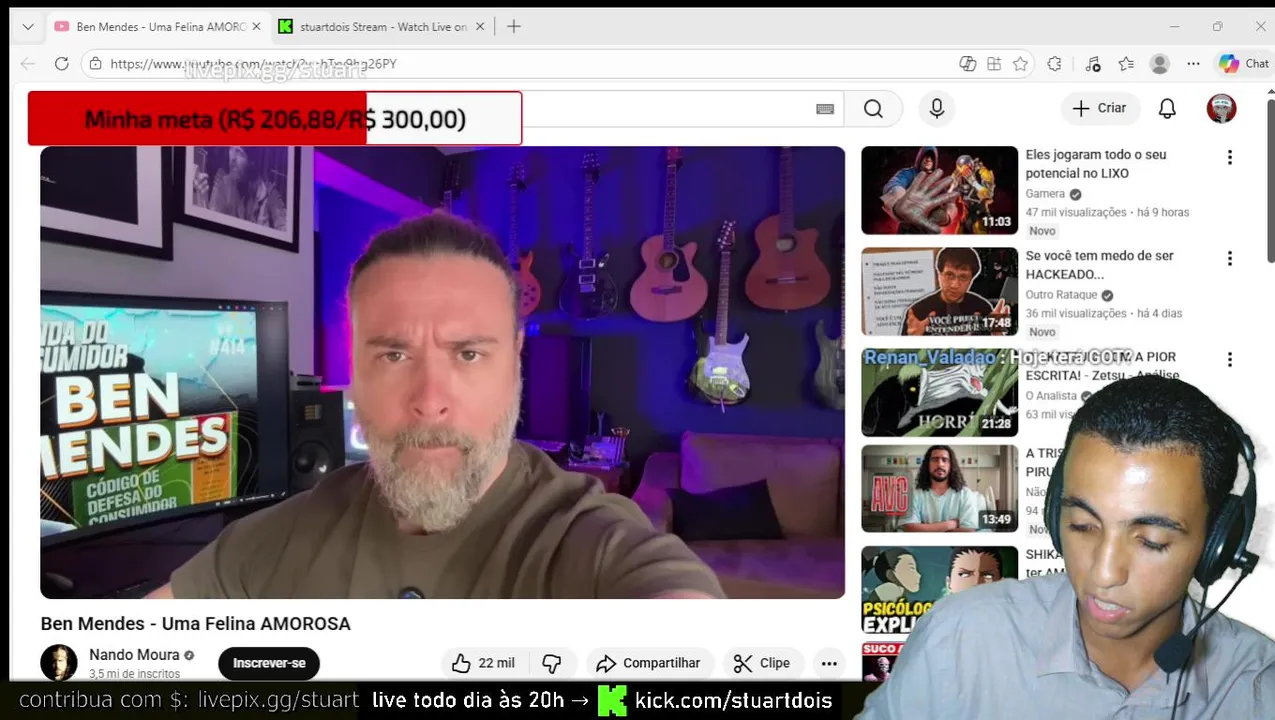
Task: Open the reader view toolbar icon
Action: pyautogui.click(x=994, y=64)
